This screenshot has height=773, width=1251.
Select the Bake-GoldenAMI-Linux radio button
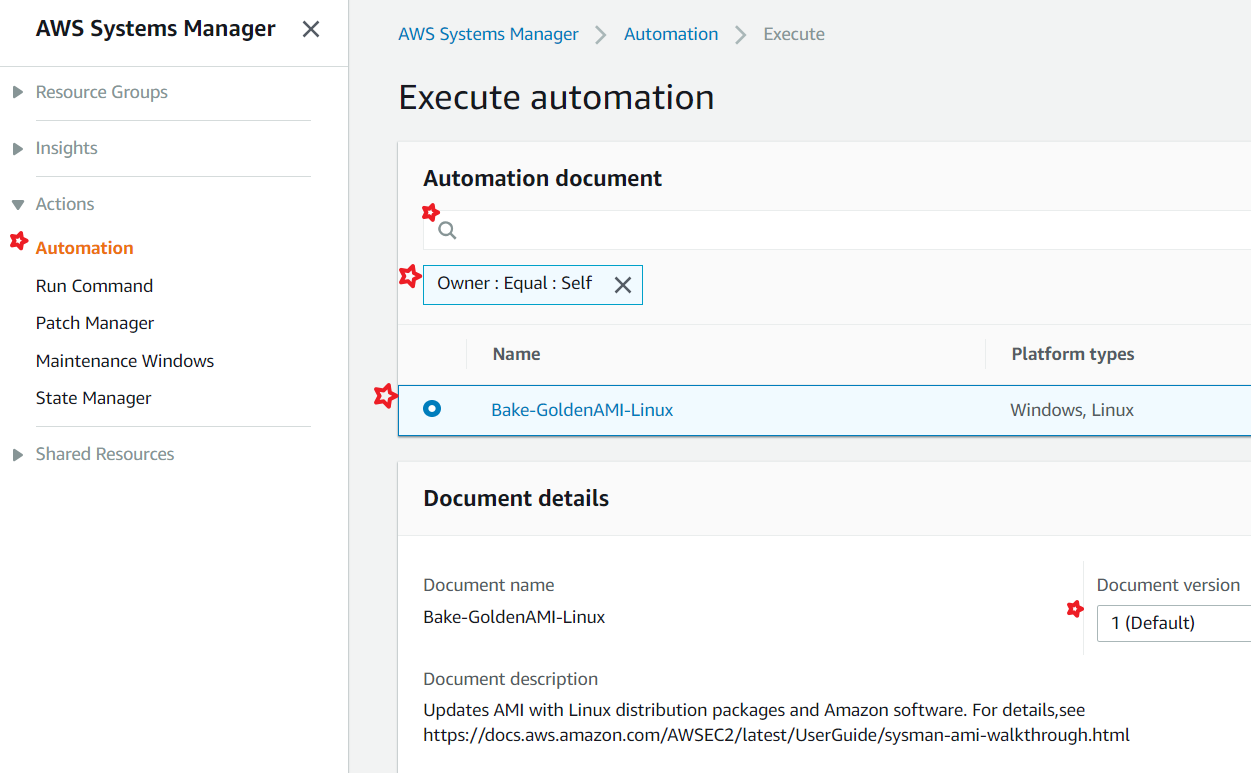[432, 409]
